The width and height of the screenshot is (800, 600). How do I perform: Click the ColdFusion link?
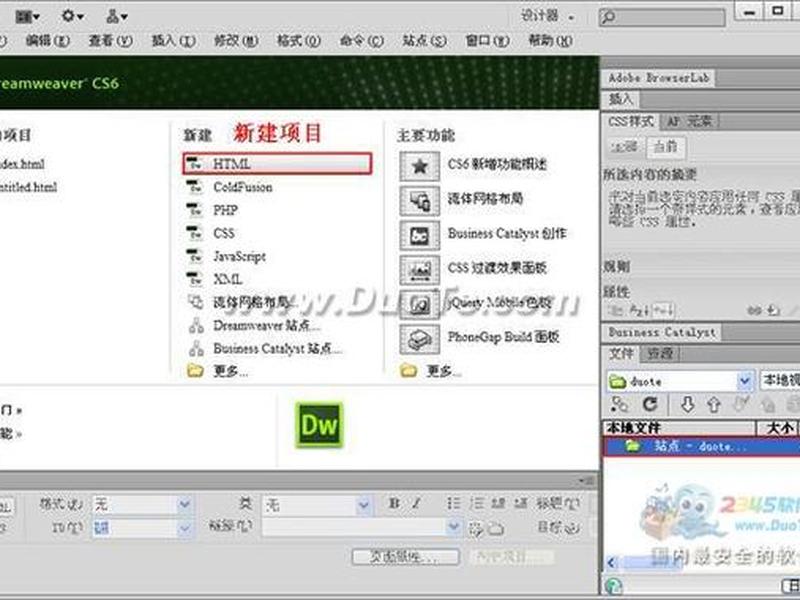(x=243, y=187)
